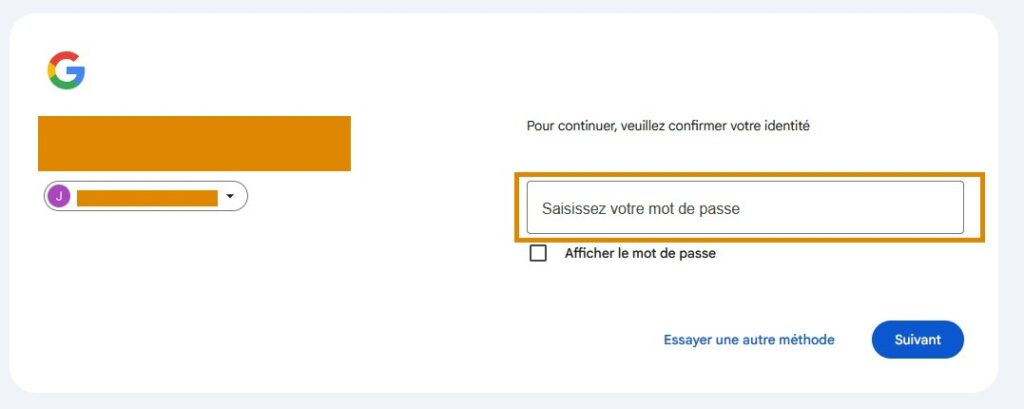The image size is (1024, 409).
Task: Click the circular letter J icon
Action: point(59,196)
